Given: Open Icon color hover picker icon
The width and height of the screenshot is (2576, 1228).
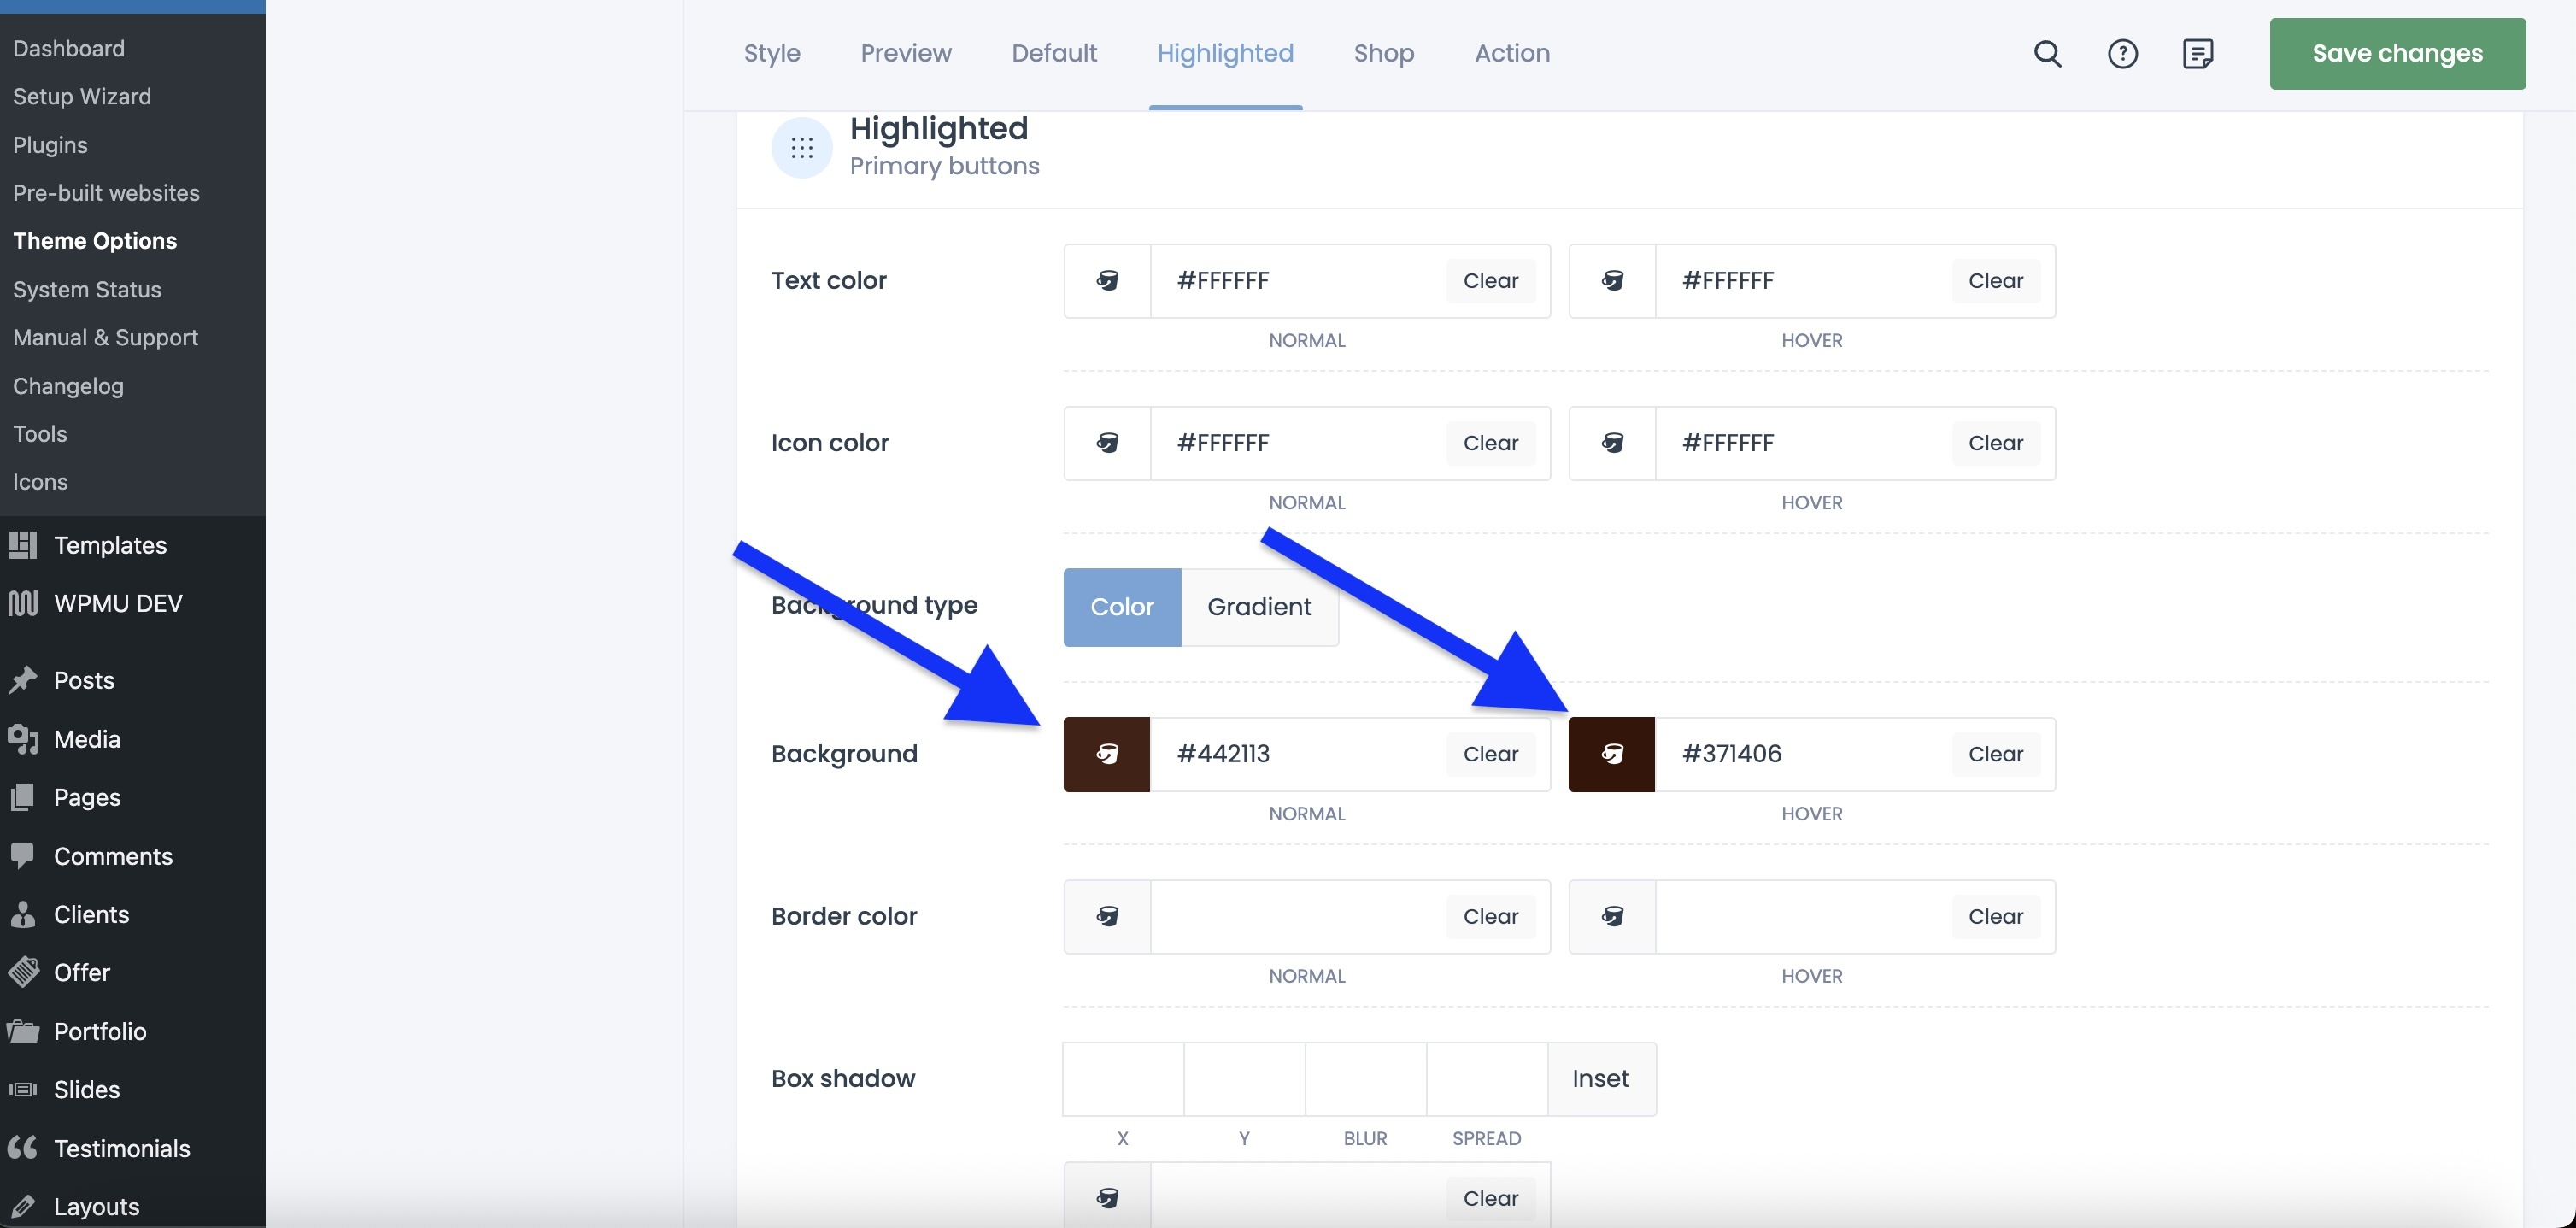Looking at the screenshot, I should click(1612, 443).
